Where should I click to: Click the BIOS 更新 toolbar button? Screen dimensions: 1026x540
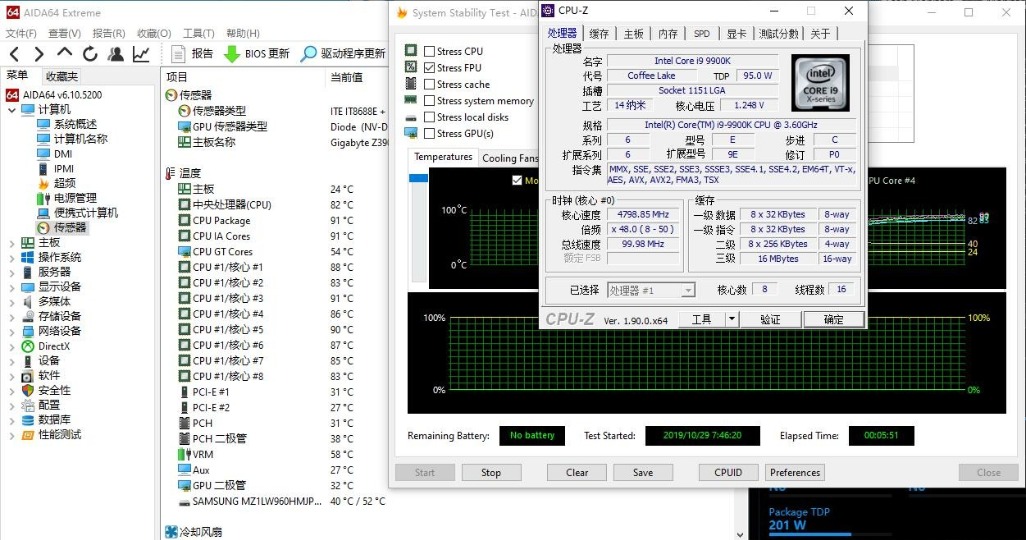(x=256, y=54)
